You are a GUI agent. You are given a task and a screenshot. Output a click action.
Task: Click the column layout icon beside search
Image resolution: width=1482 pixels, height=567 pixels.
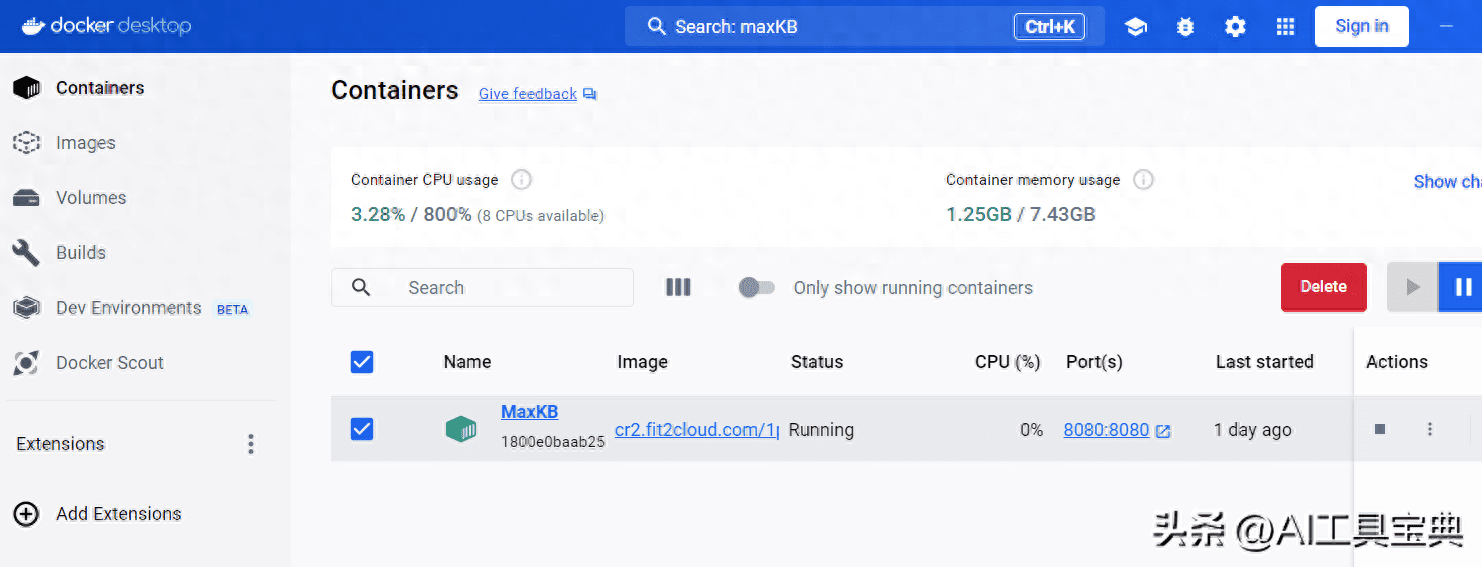(x=678, y=288)
